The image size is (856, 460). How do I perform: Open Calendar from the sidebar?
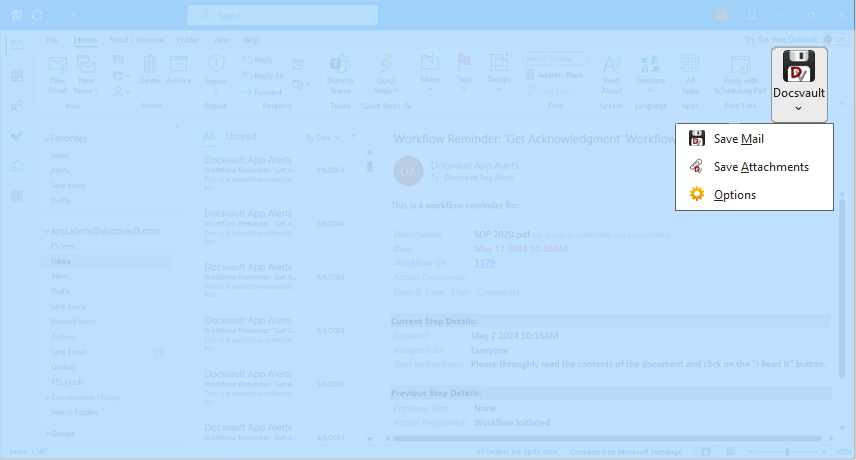[17, 75]
